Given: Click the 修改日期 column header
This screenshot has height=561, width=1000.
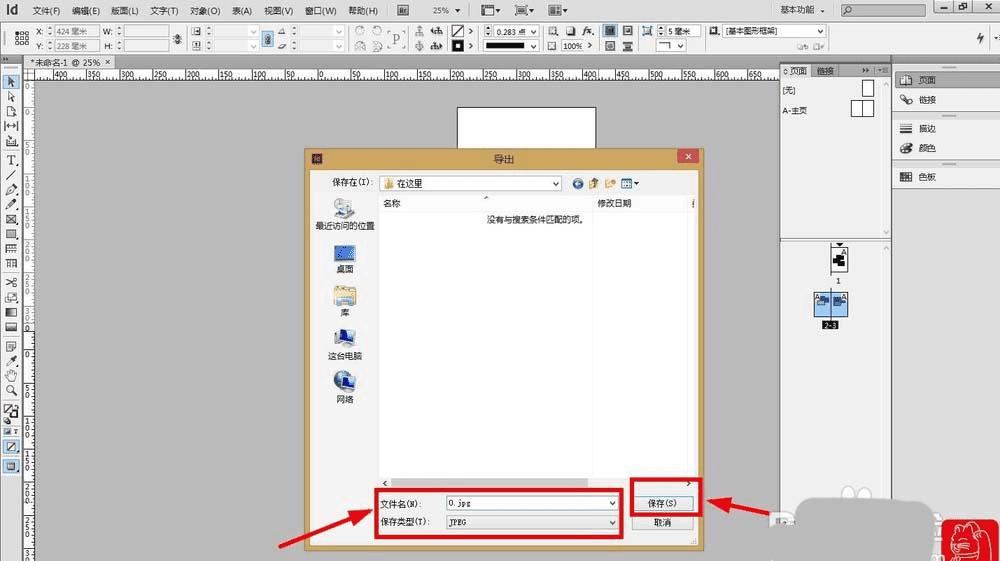Looking at the screenshot, I should [x=643, y=203].
